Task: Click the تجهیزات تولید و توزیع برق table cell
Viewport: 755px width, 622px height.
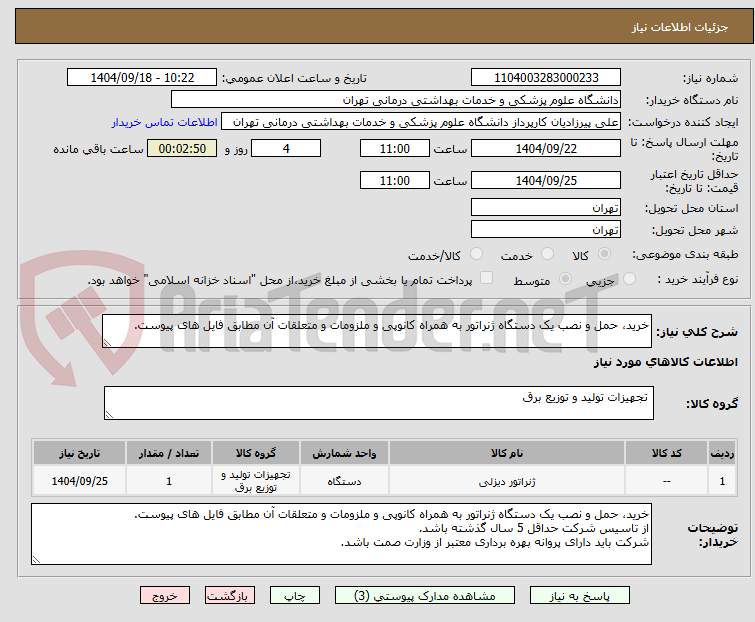Action: click(x=256, y=481)
